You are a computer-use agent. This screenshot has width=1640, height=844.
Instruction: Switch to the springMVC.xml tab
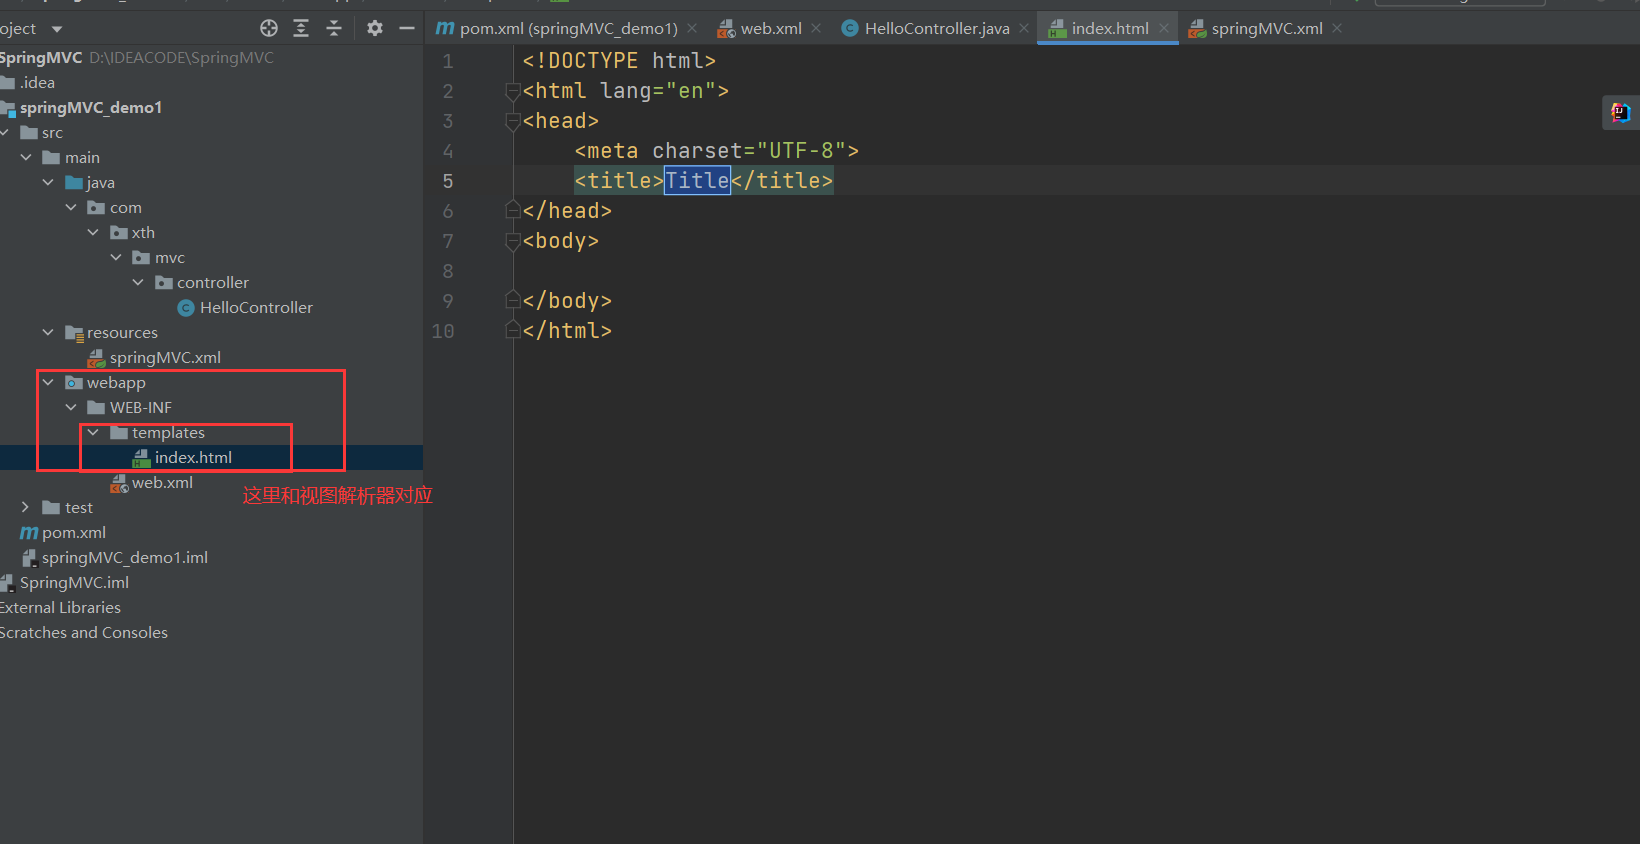coord(1266,28)
